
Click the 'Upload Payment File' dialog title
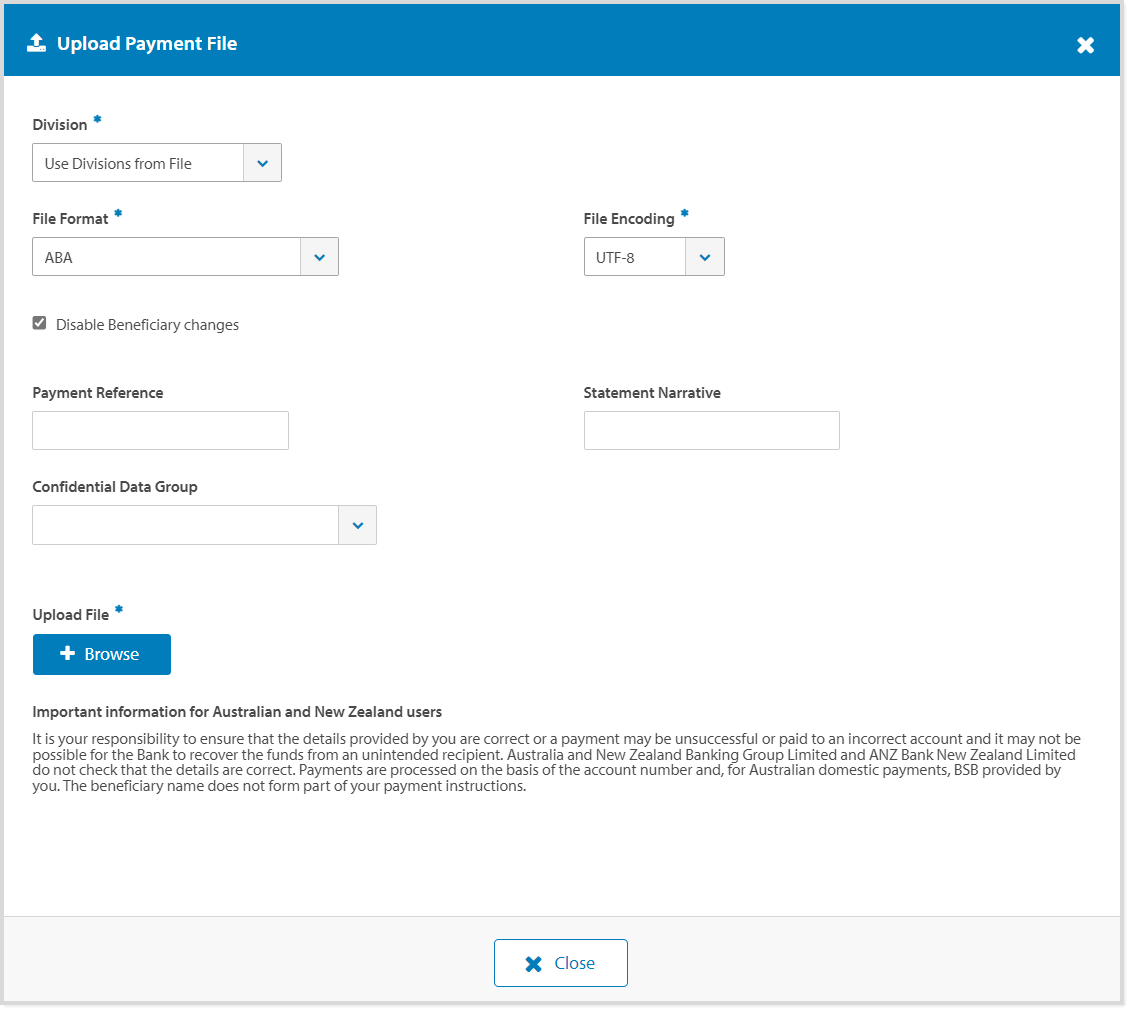coord(147,43)
